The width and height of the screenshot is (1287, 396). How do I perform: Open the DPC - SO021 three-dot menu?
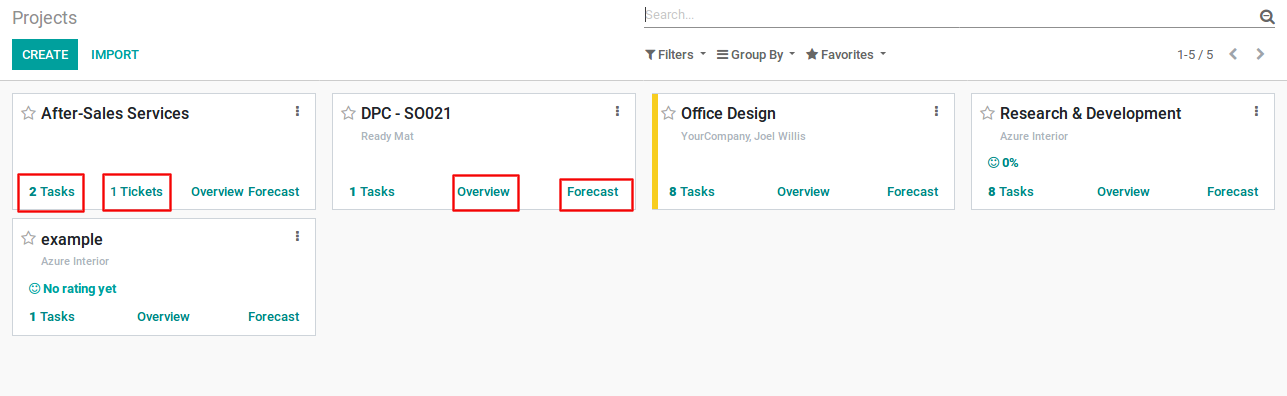coord(617,112)
